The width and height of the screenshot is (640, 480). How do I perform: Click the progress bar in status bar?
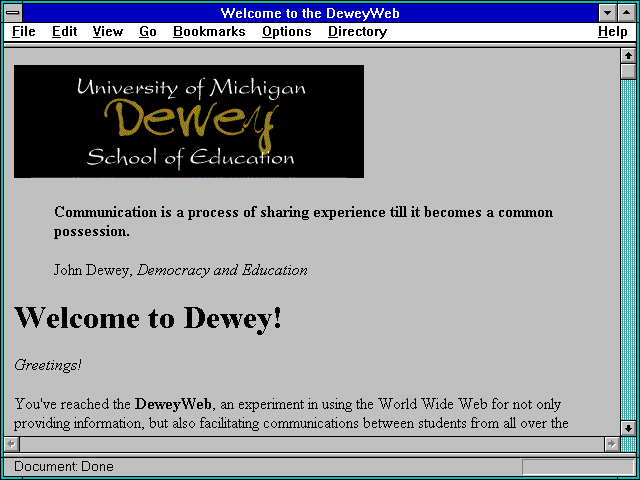pyautogui.click(x=578, y=467)
